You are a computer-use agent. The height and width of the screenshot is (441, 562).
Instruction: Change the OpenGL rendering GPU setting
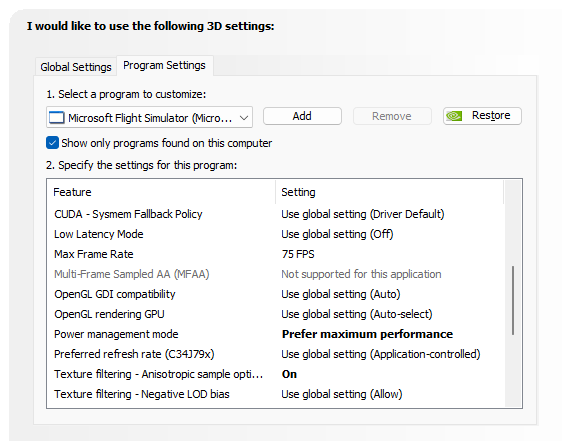coord(357,314)
